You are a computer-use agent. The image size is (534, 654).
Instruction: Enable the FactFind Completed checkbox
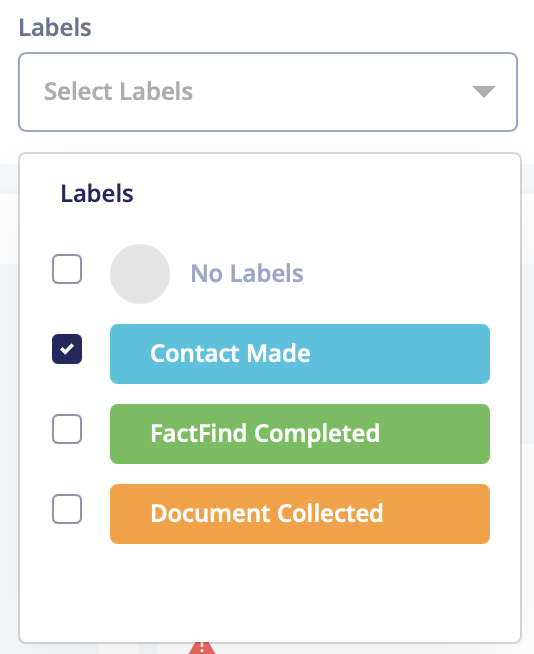coord(67,429)
